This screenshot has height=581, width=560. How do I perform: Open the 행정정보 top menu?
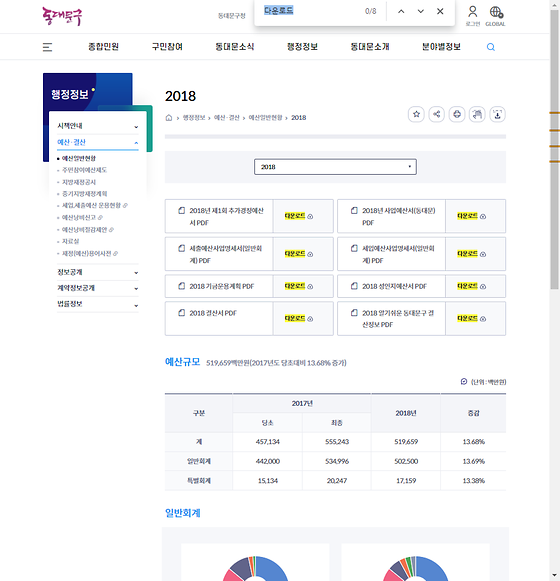302,47
